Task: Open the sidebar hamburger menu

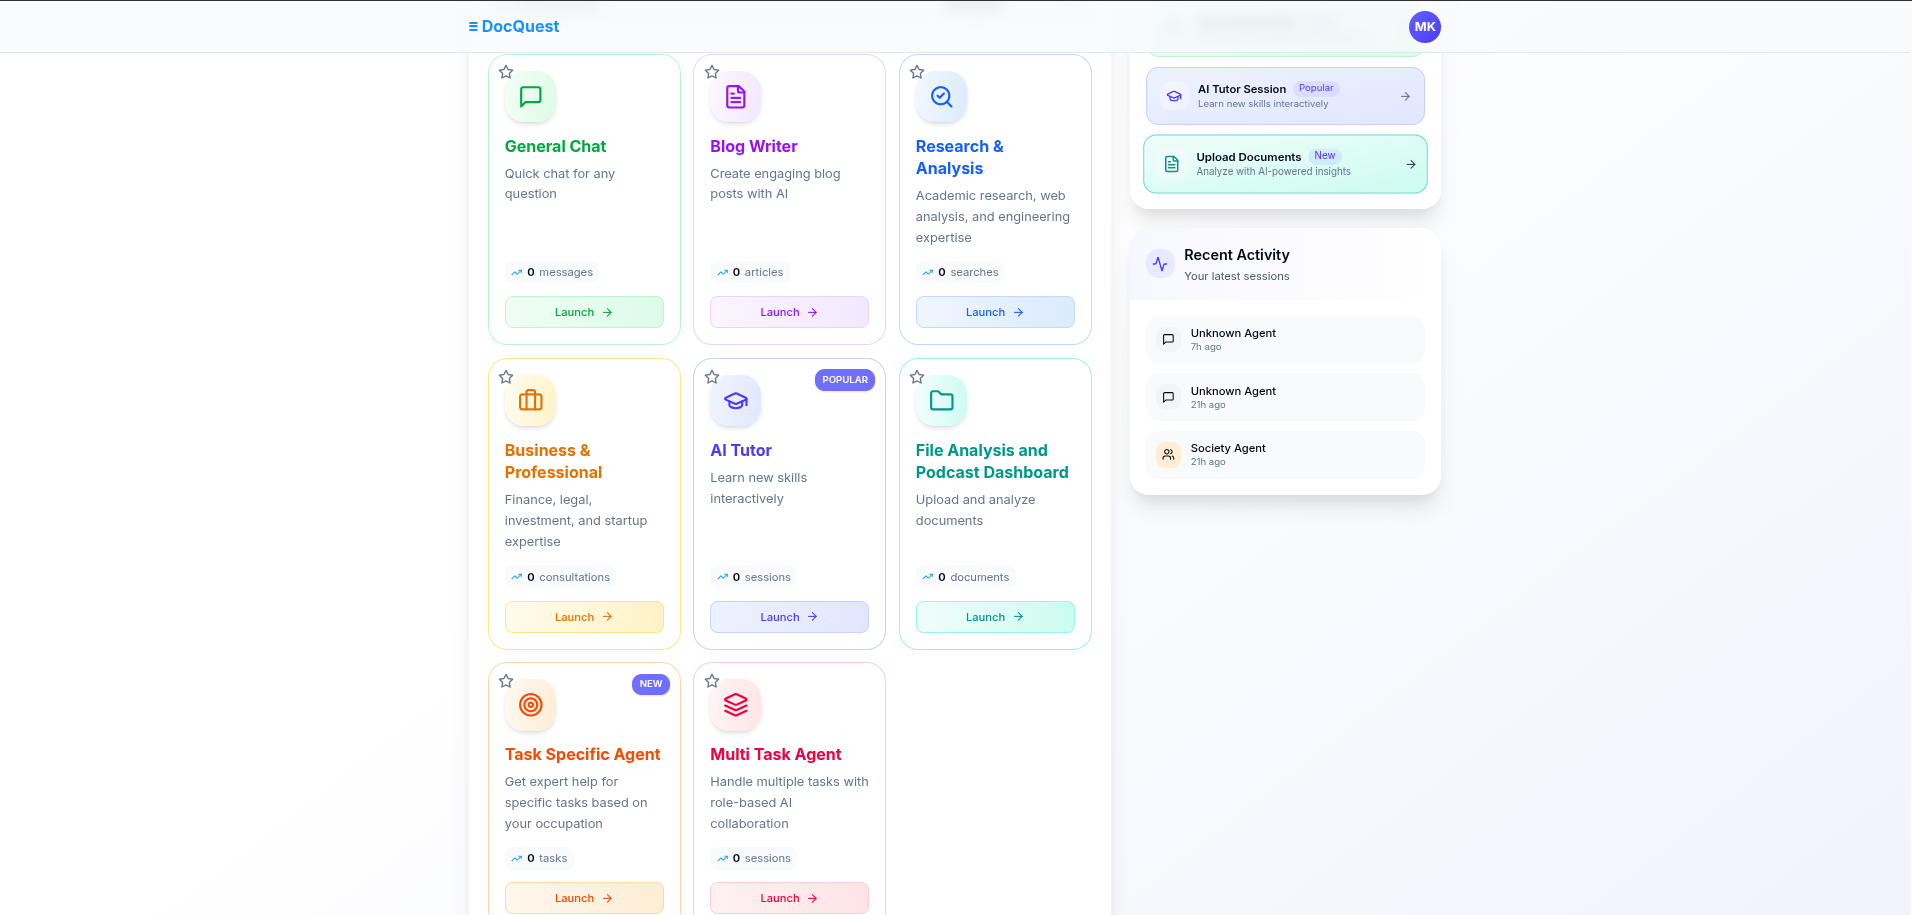Action: pos(471,27)
